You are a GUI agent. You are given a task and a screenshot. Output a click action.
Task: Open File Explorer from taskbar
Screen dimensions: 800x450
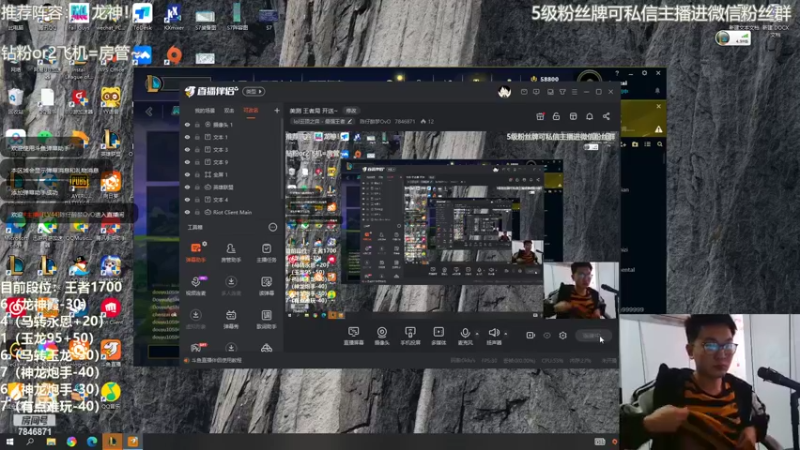51,441
